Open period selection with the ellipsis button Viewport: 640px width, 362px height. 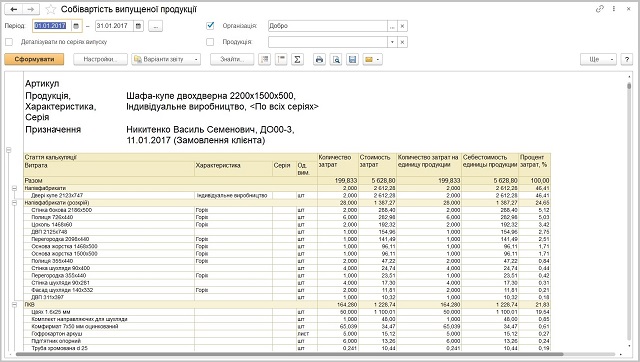tap(155, 26)
